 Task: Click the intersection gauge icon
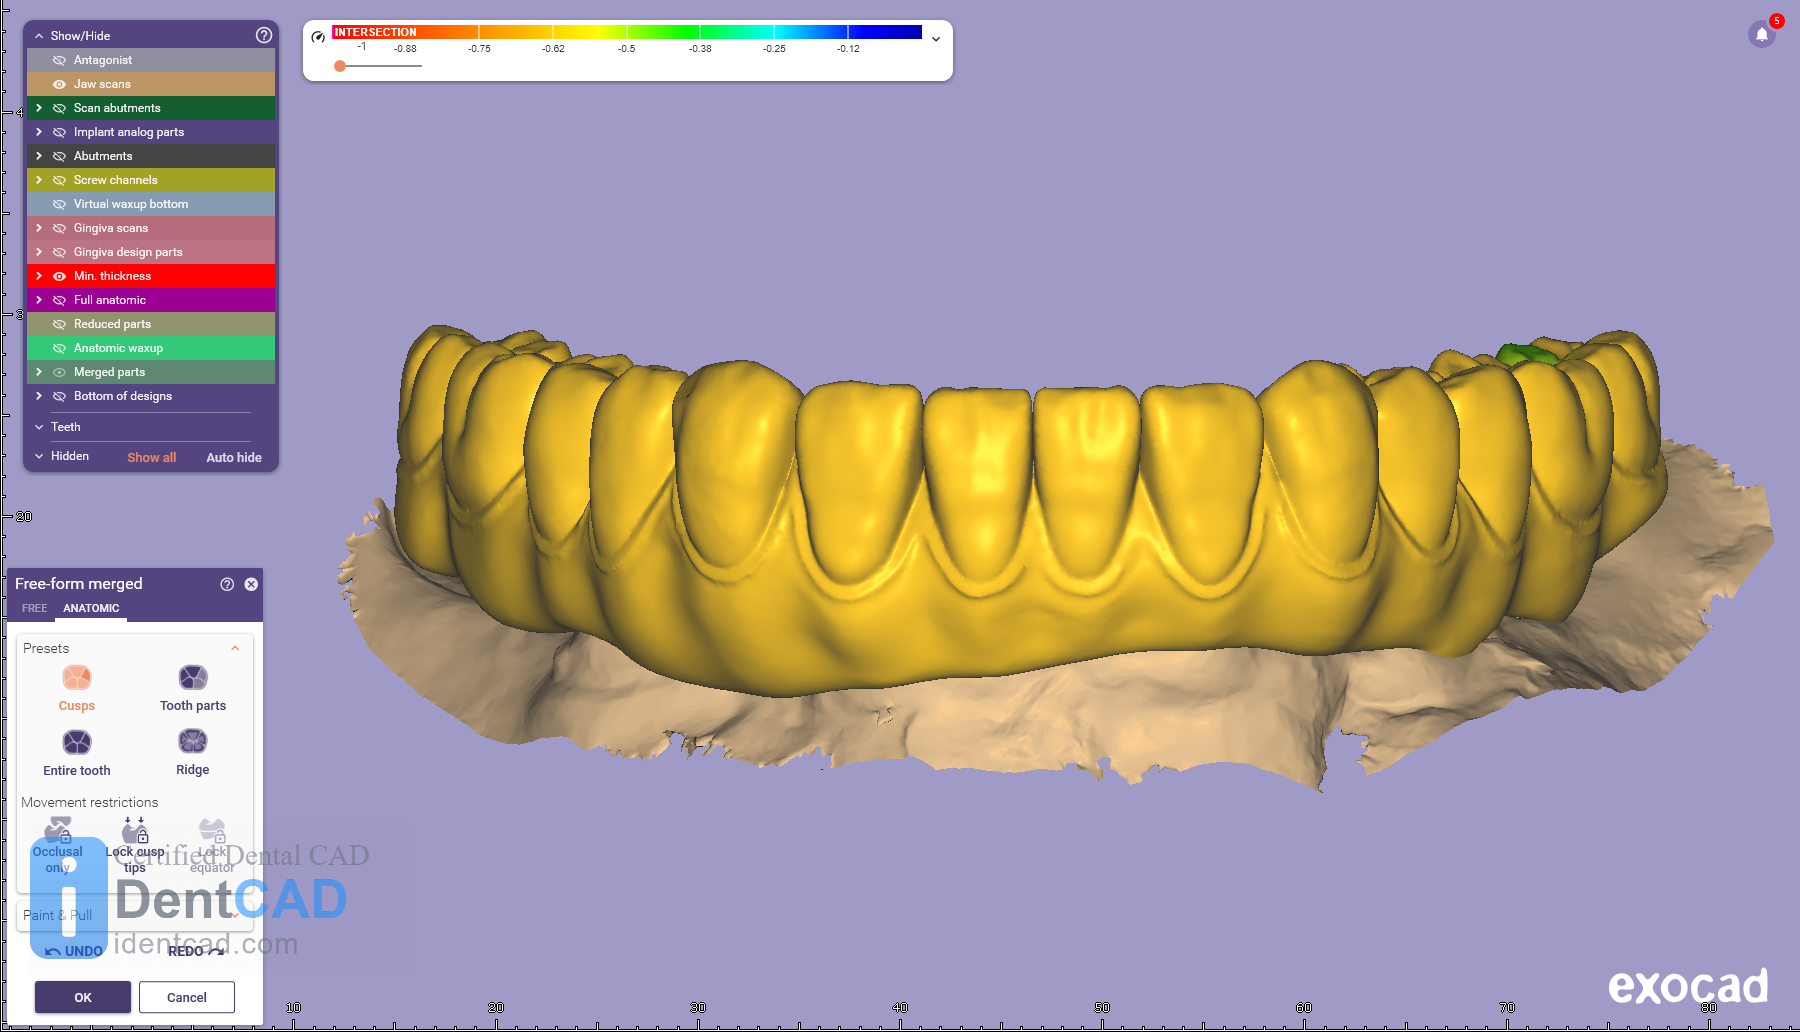[x=318, y=37]
